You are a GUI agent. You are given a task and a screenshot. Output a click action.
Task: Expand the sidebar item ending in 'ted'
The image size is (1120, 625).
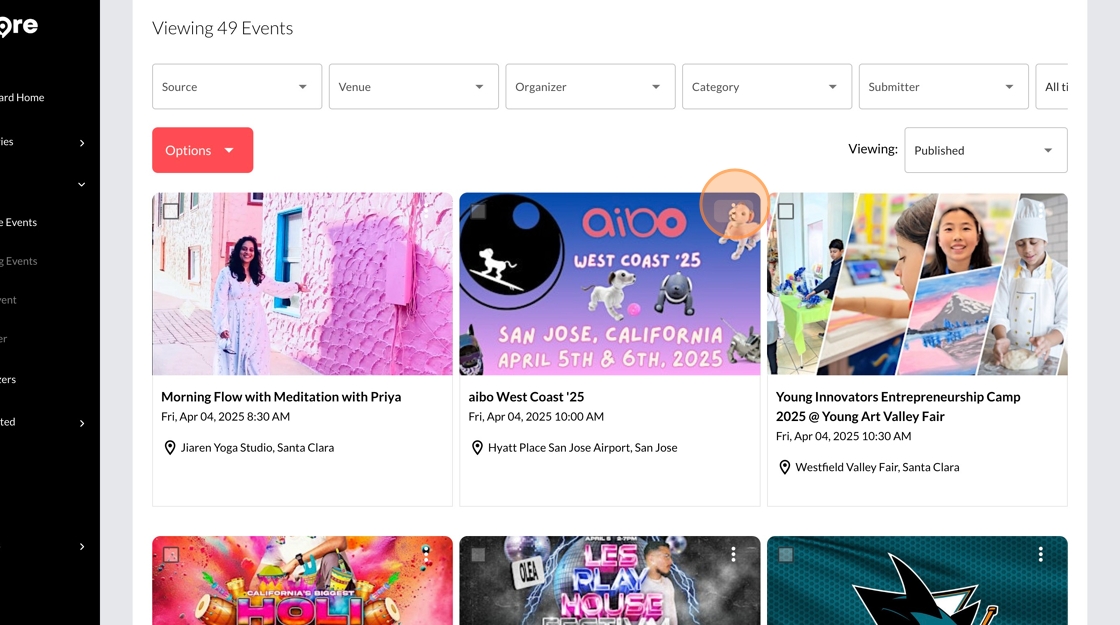click(44, 422)
